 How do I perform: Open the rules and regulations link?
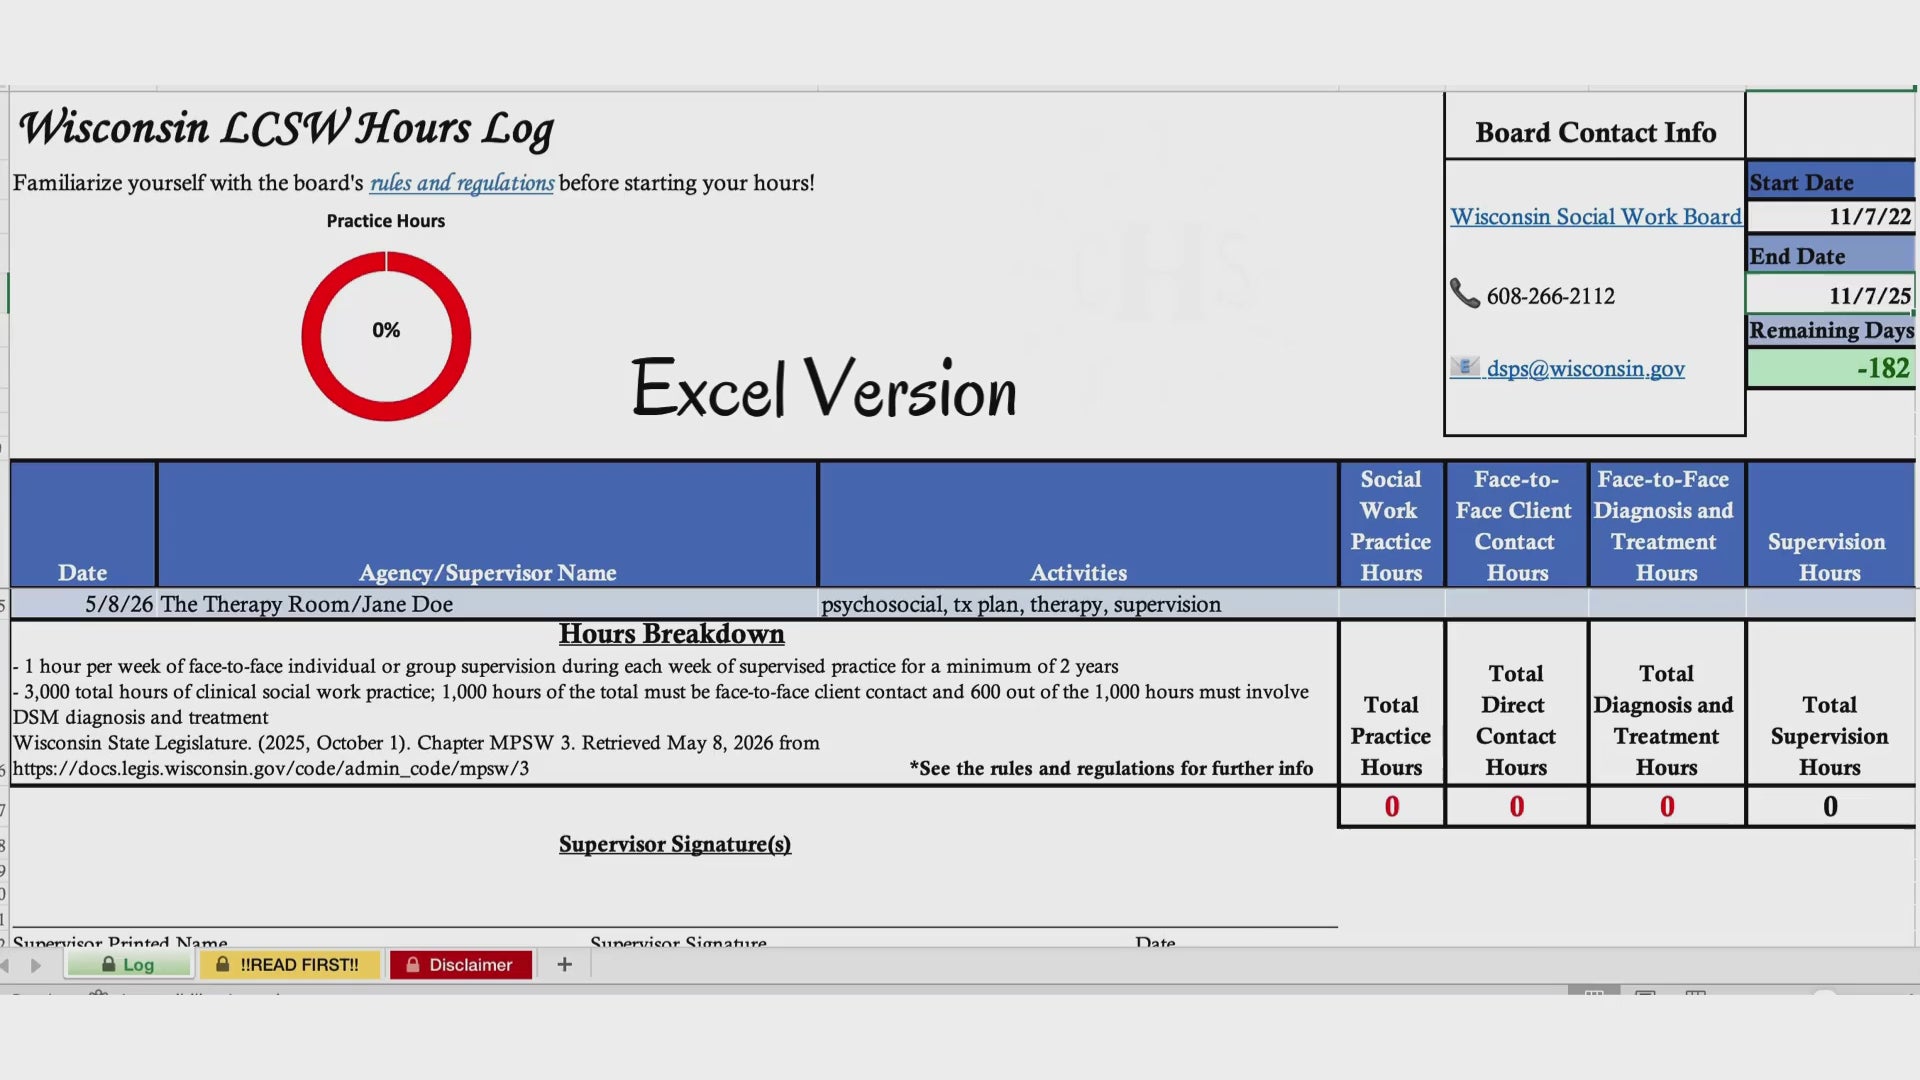462,183
